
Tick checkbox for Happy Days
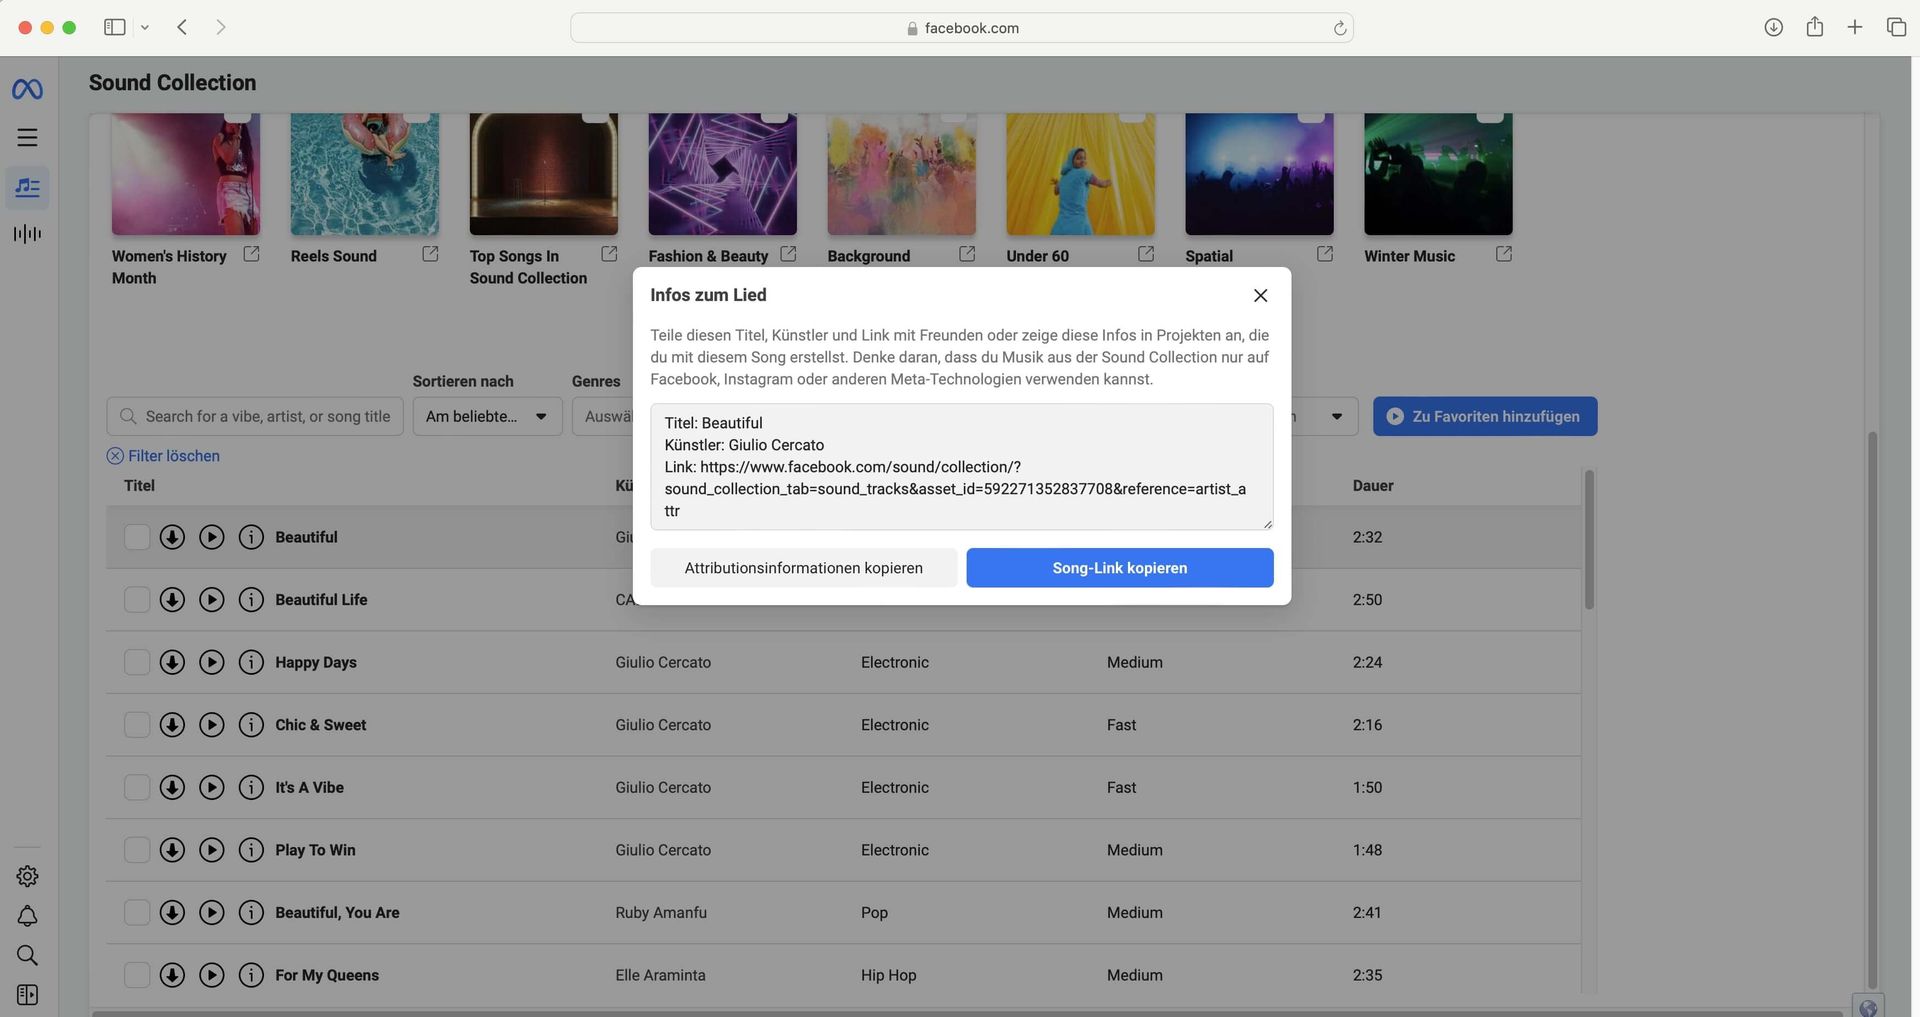pyautogui.click(x=137, y=662)
